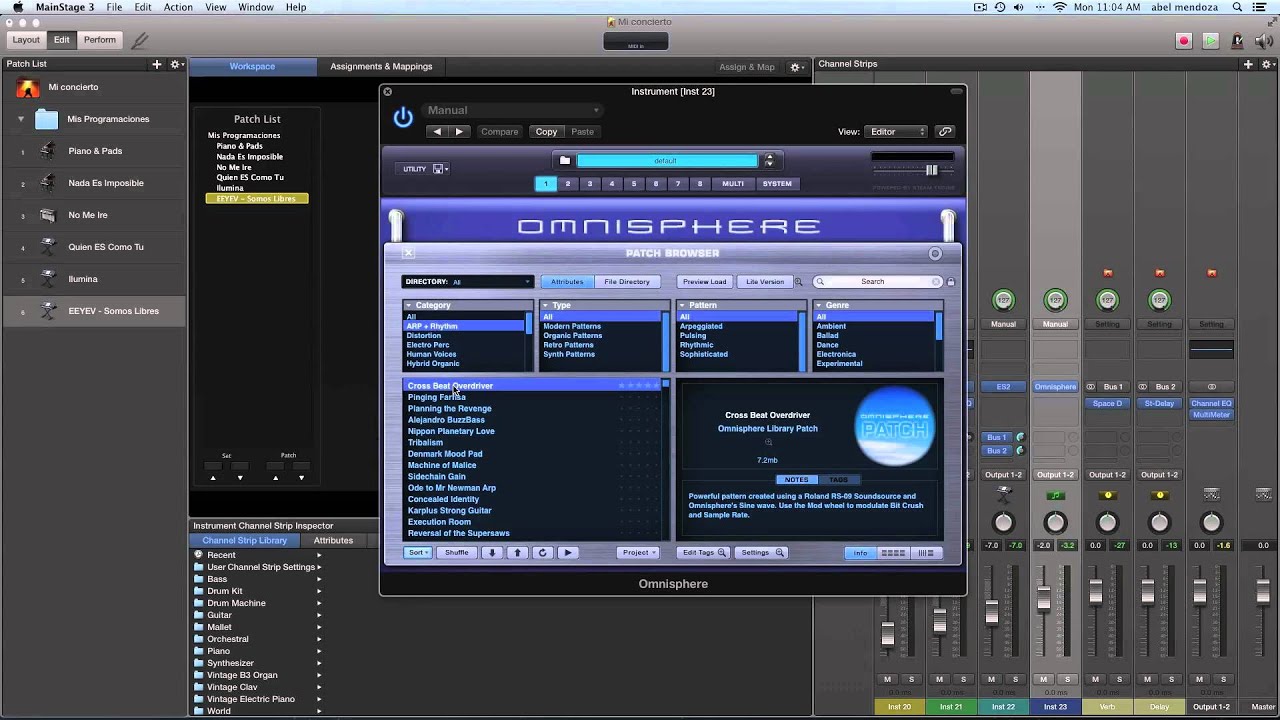Select the Info view button
This screenshot has width=1280, height=720.
pos(860,553)
